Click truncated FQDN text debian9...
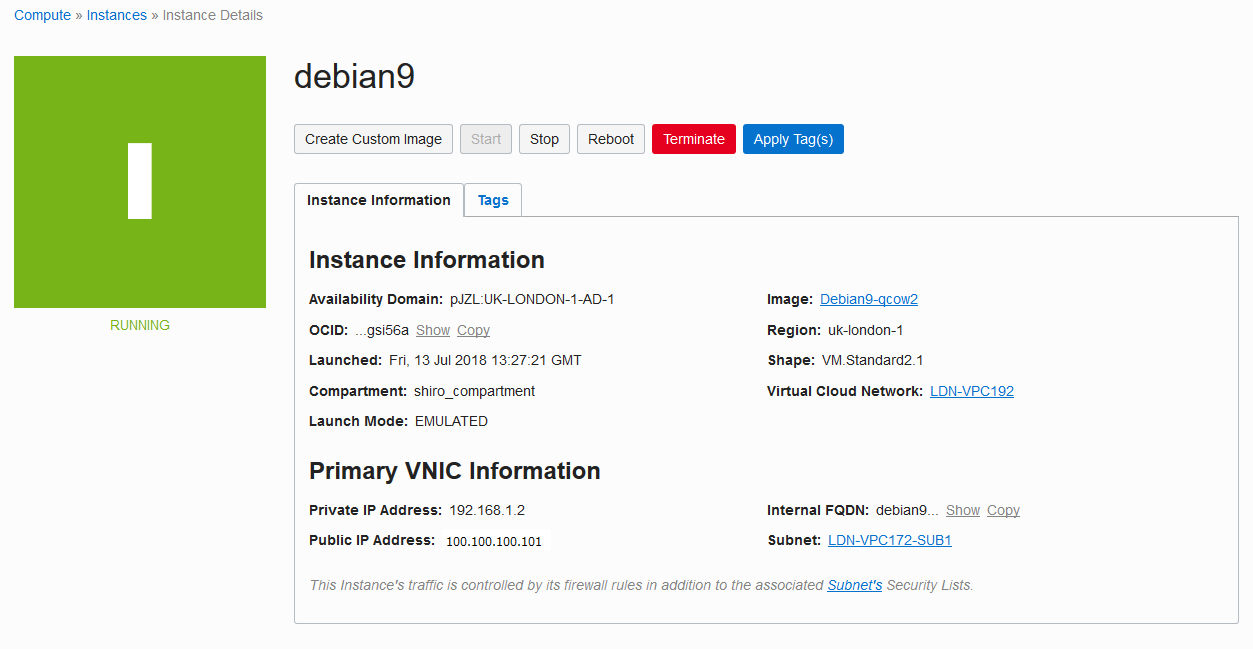The height and width of the screenshot is (649, 1253). 907,510
